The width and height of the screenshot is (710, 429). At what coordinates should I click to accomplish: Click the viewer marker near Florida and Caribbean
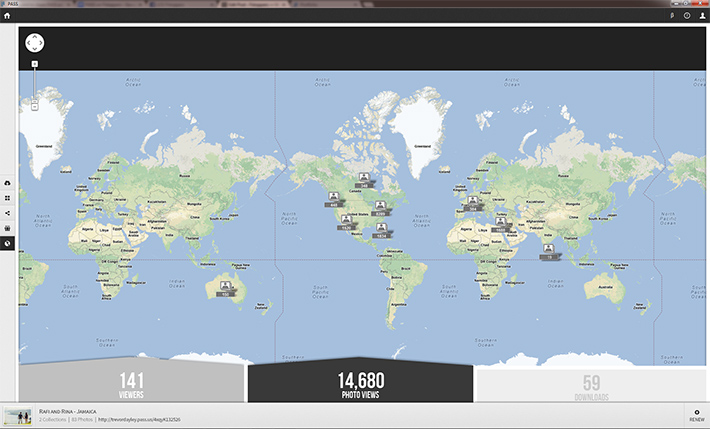click(x=382, y=231)
